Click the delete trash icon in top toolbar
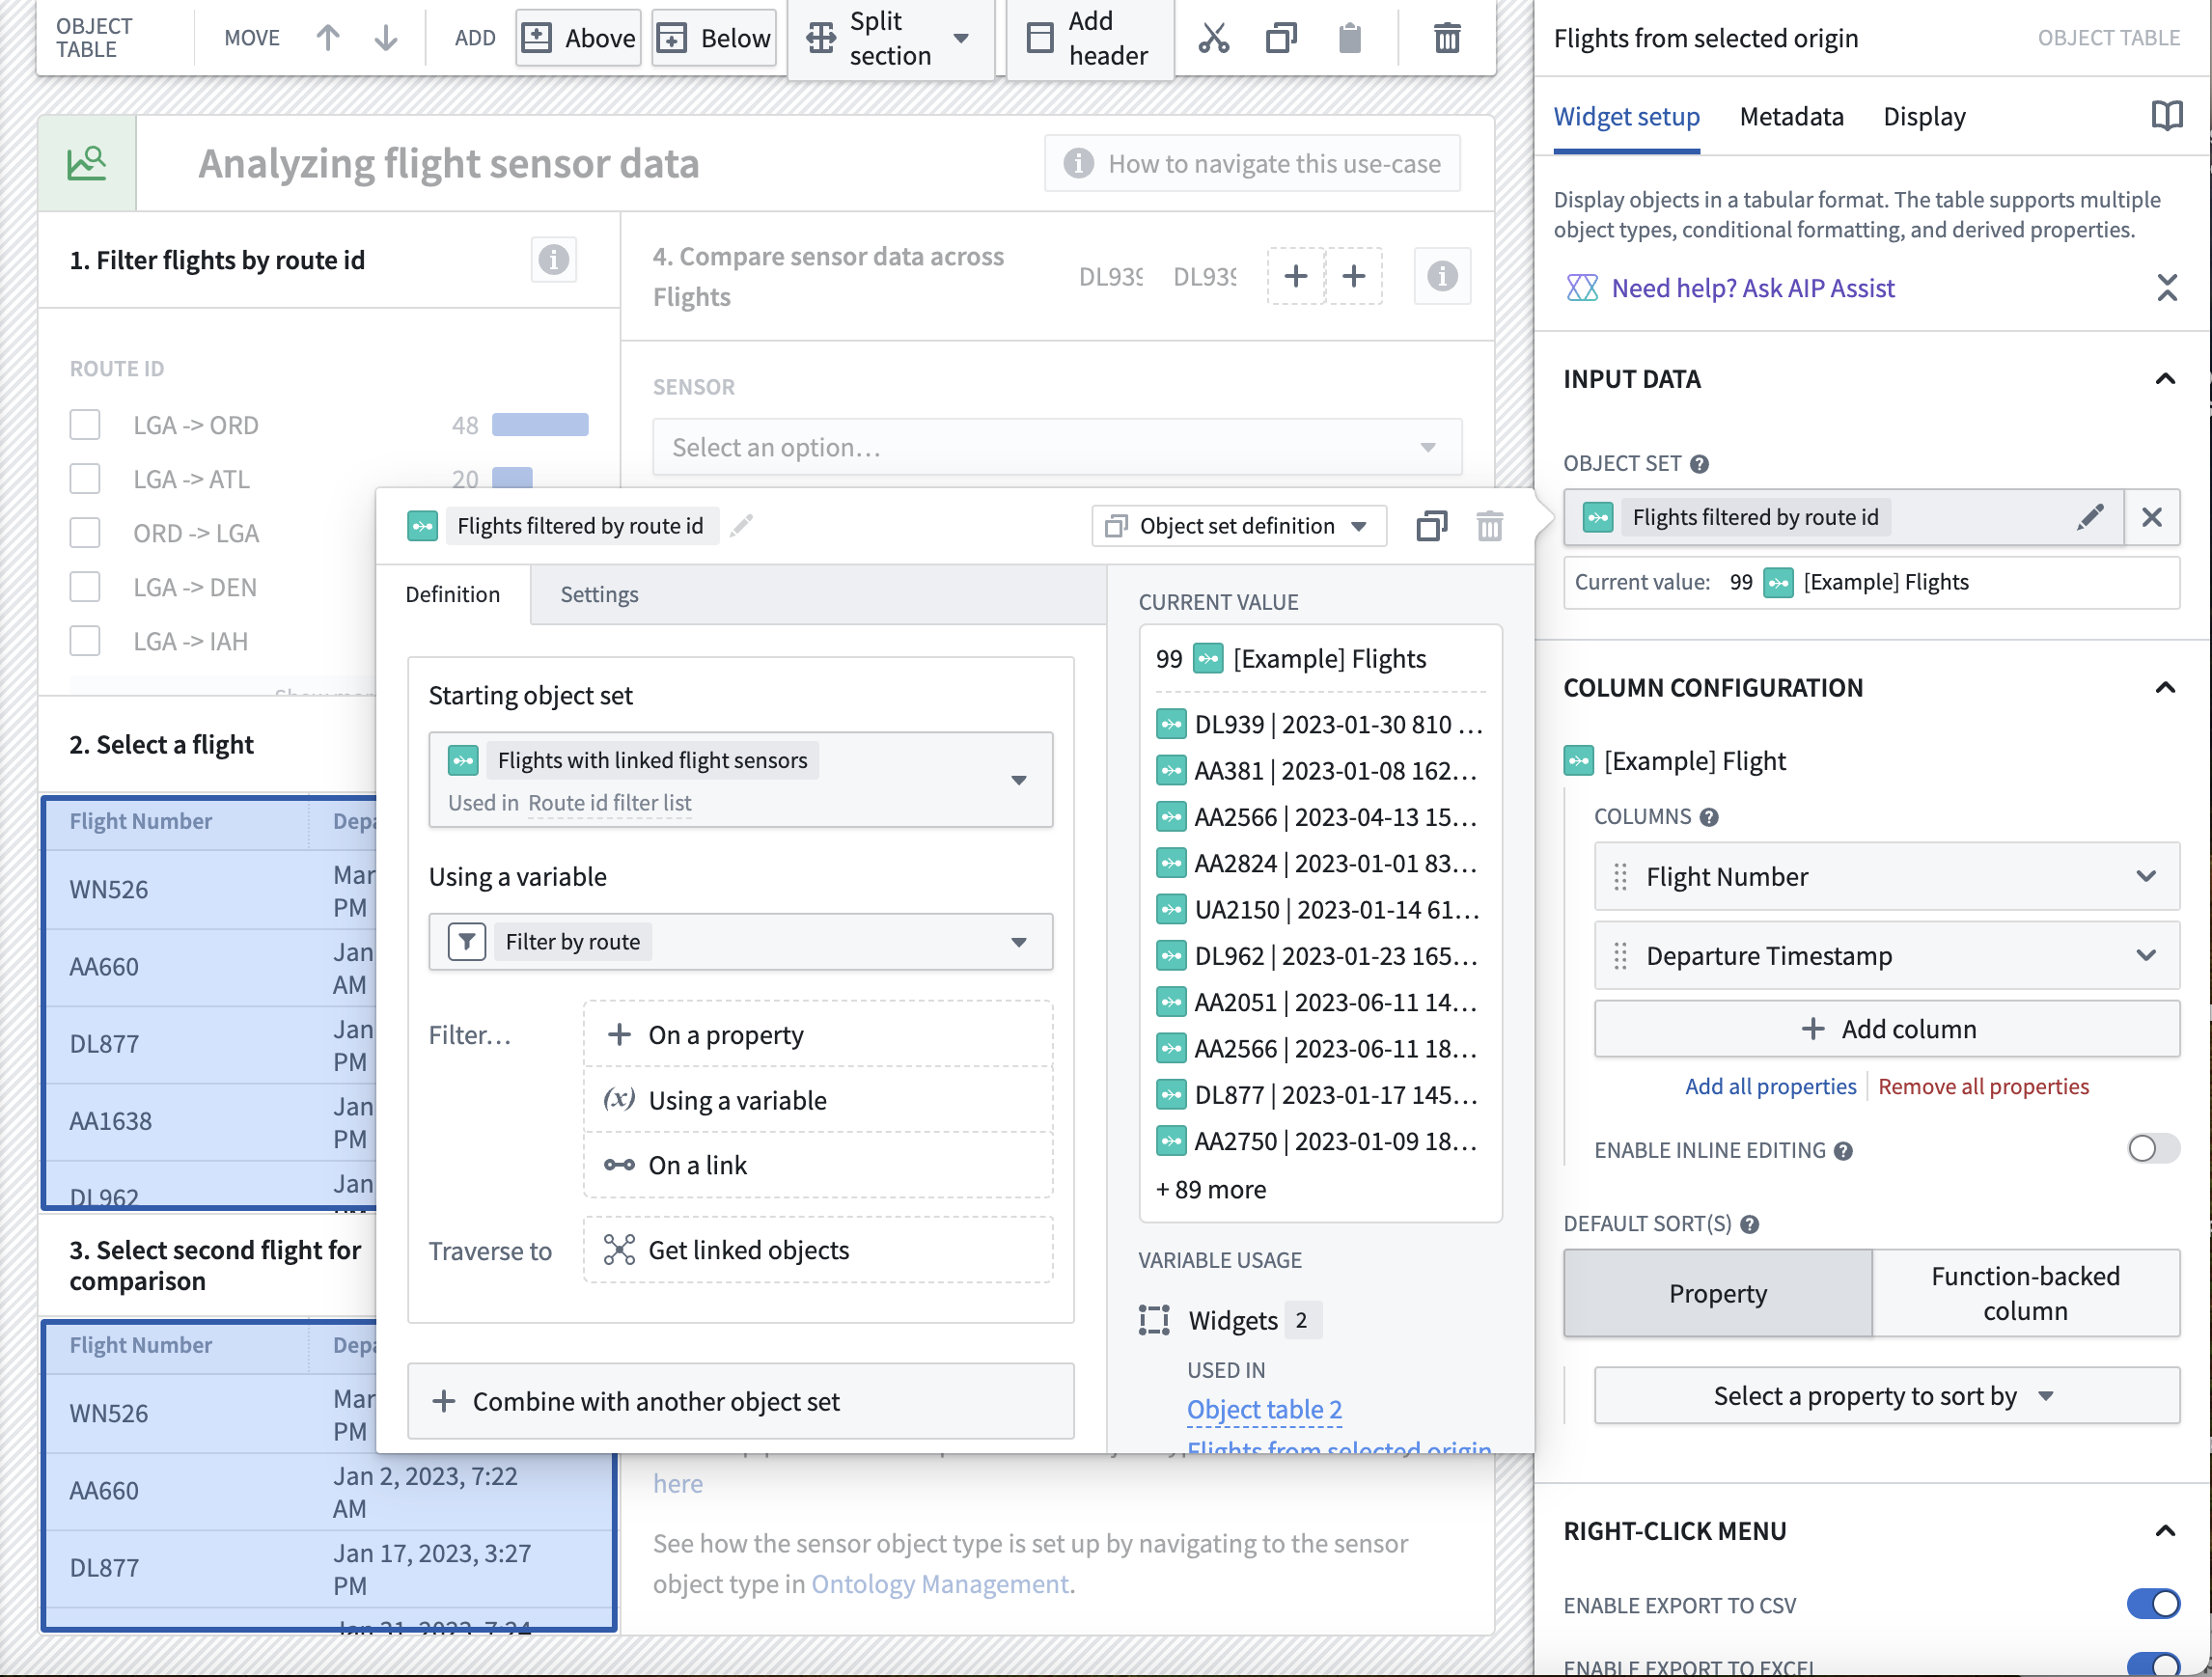Image resolution: width=2212 pixels, height=1677 pixels. 1447,38
